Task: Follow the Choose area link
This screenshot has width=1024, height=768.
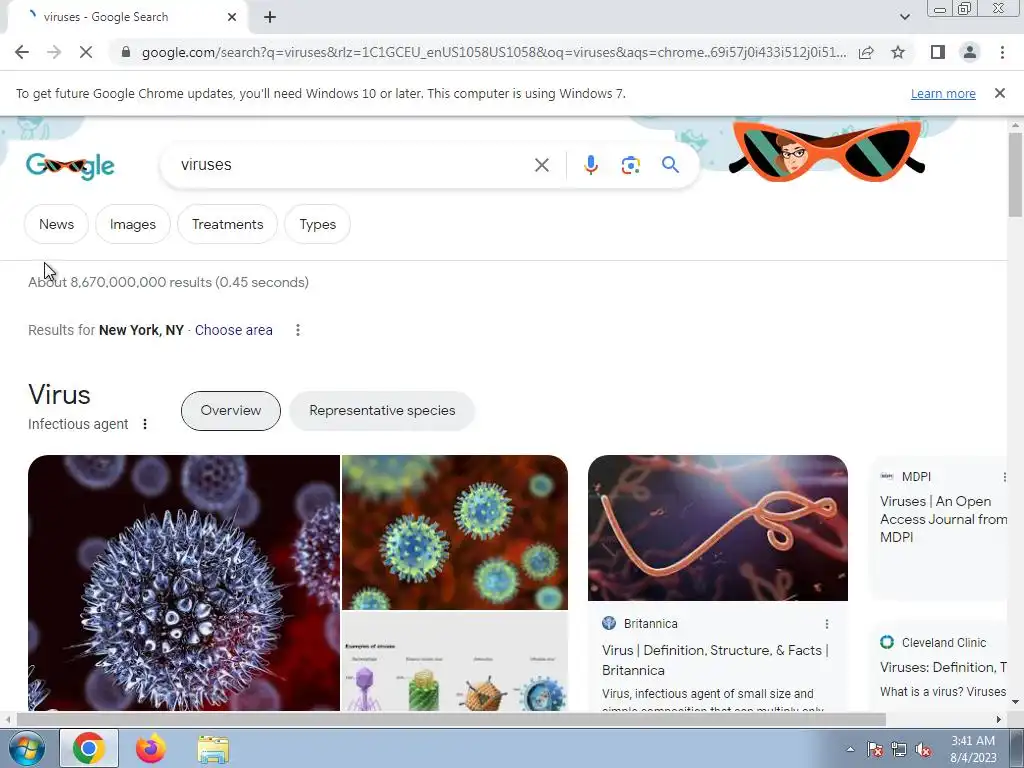Action: click(233, 330)
